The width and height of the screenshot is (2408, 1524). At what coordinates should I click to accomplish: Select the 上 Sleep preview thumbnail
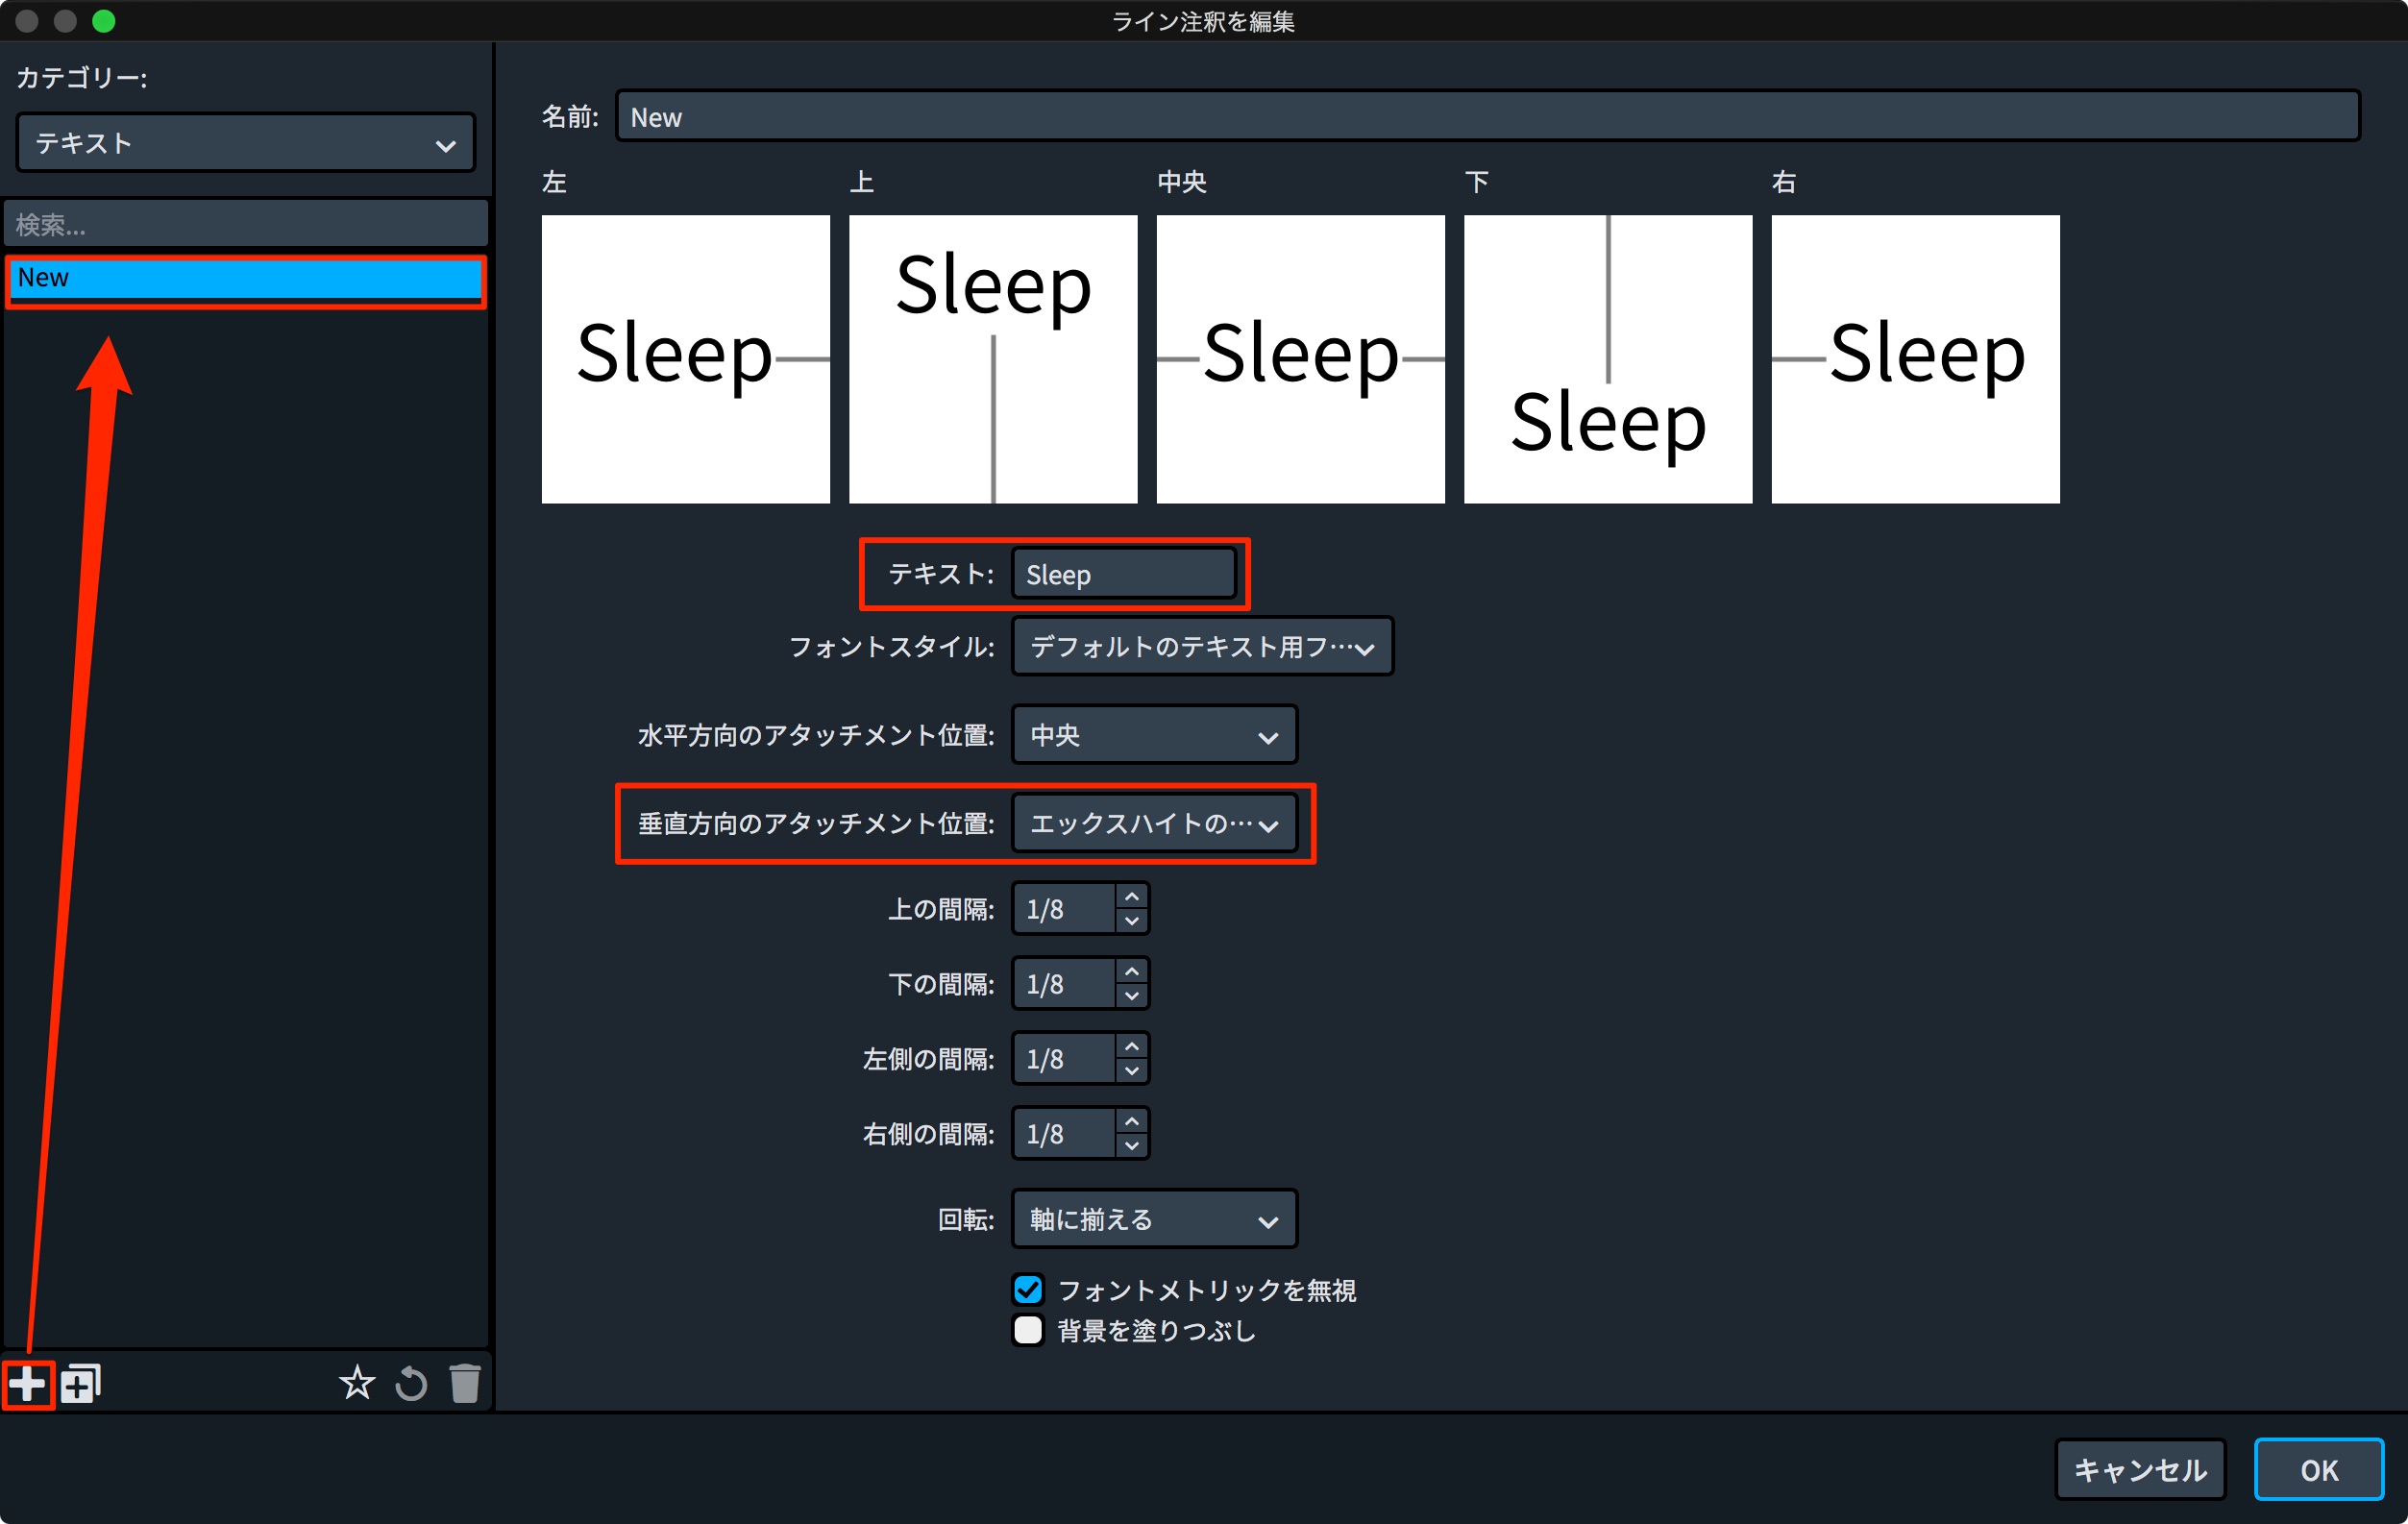pos(993,359)
